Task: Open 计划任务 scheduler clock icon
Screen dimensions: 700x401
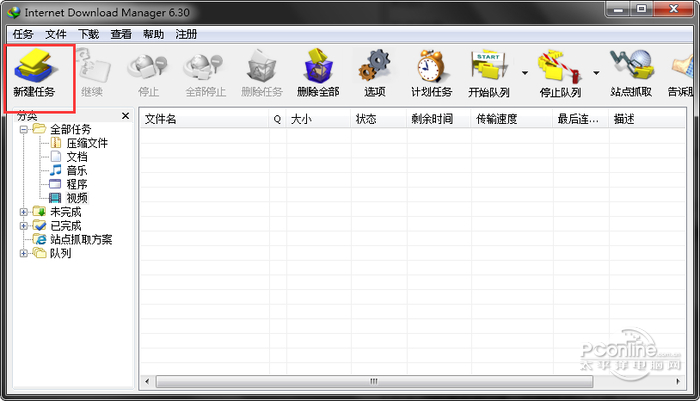Action: point(431,66)
